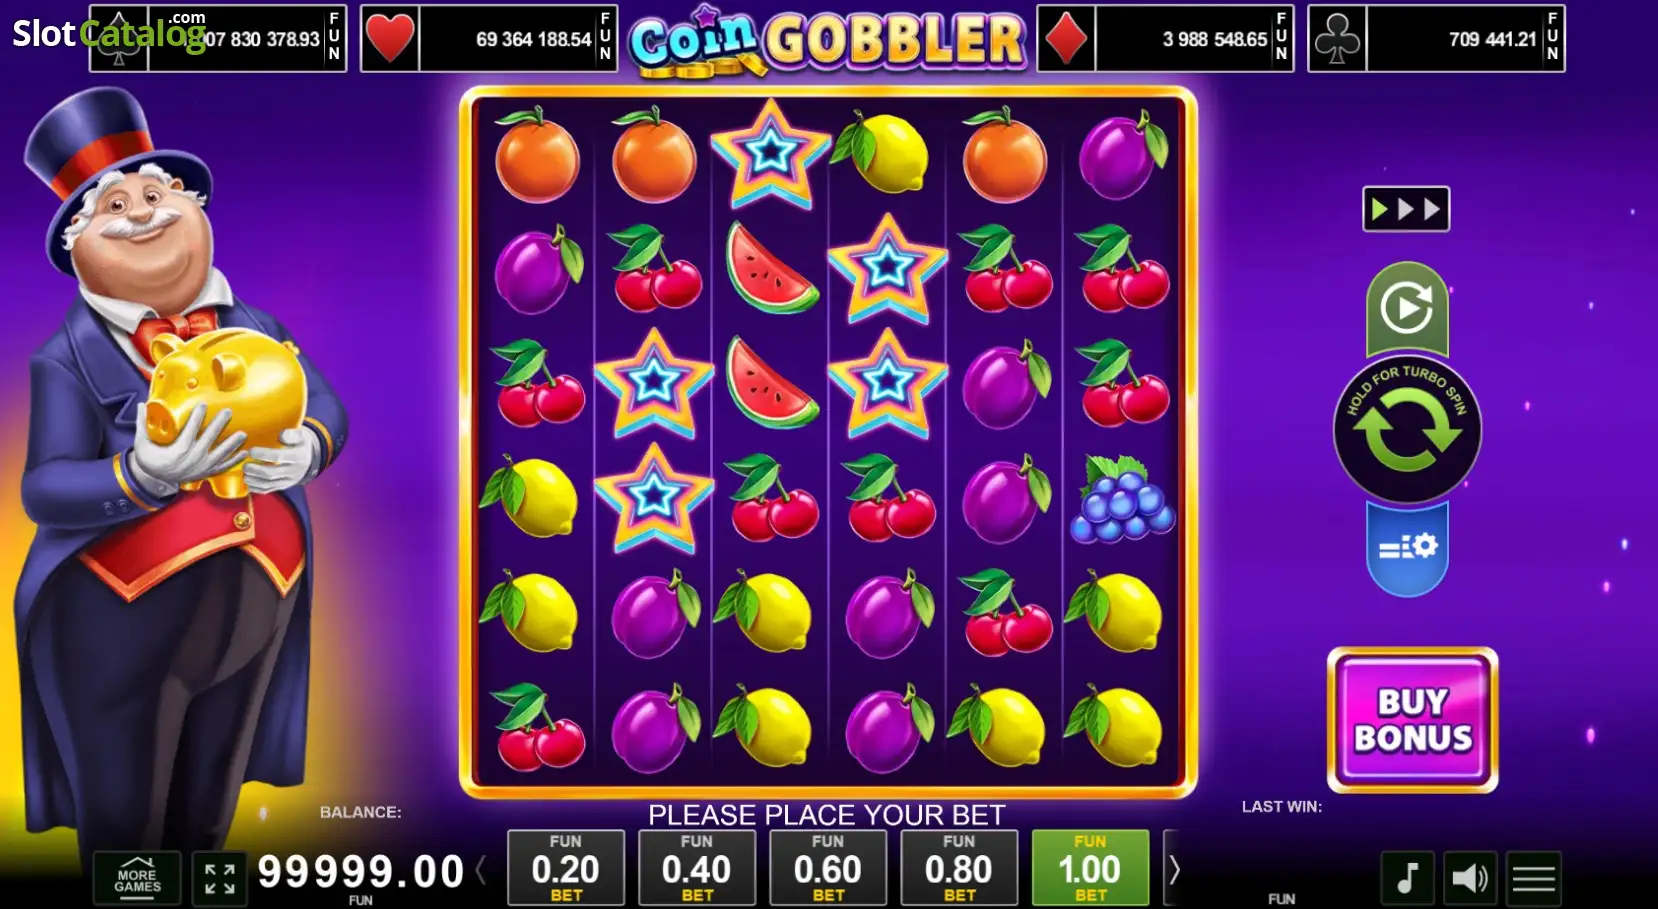Screen dimensions: 1658x909
Task: Choose the 0.80 bet amount
Action: coord(959,868)
